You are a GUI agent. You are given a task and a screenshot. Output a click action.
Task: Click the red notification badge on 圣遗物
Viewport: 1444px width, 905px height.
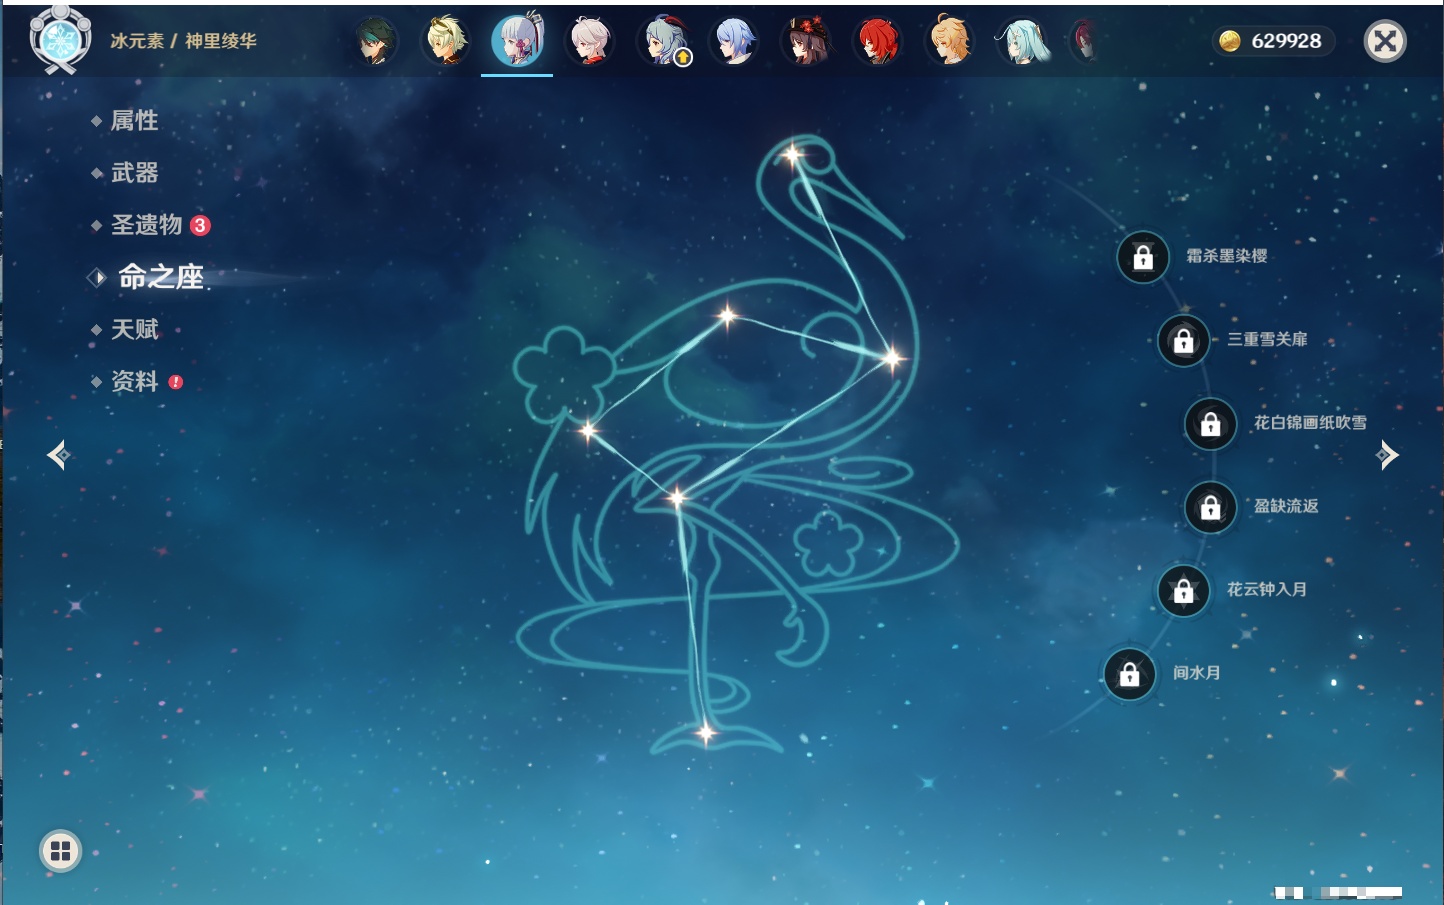tap(200, 225)
